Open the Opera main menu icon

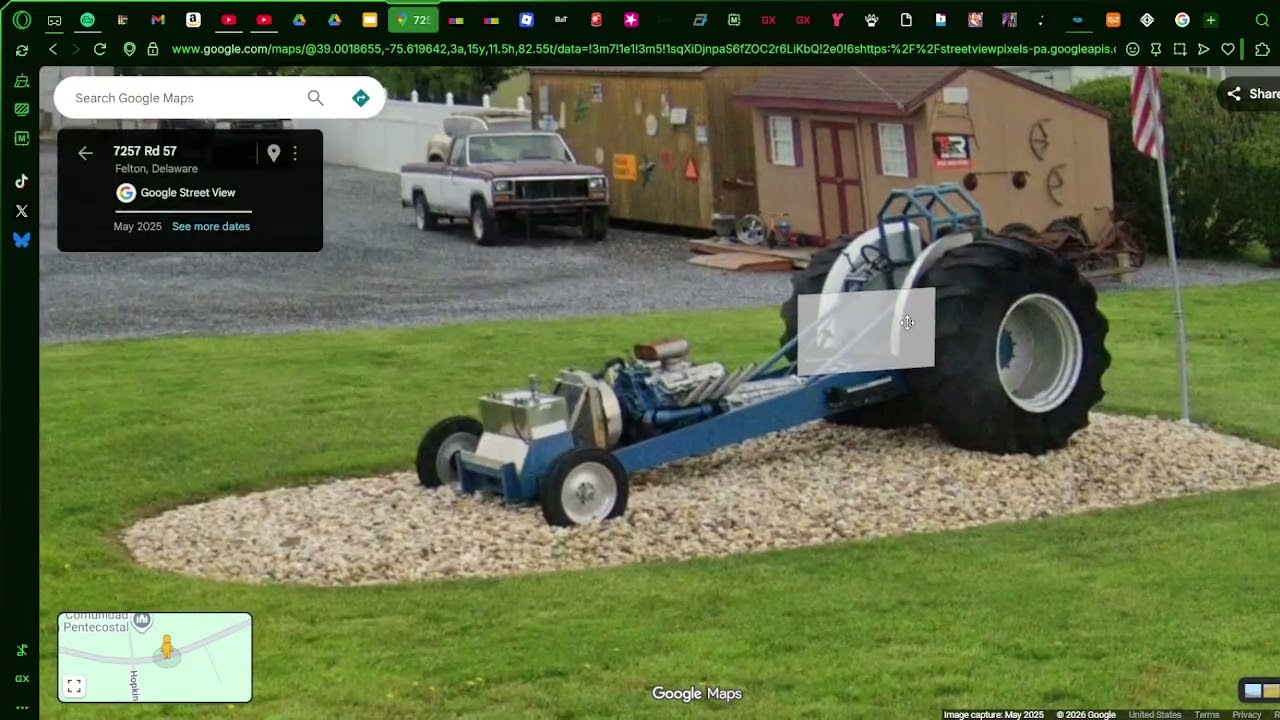(x=22, y=20)
